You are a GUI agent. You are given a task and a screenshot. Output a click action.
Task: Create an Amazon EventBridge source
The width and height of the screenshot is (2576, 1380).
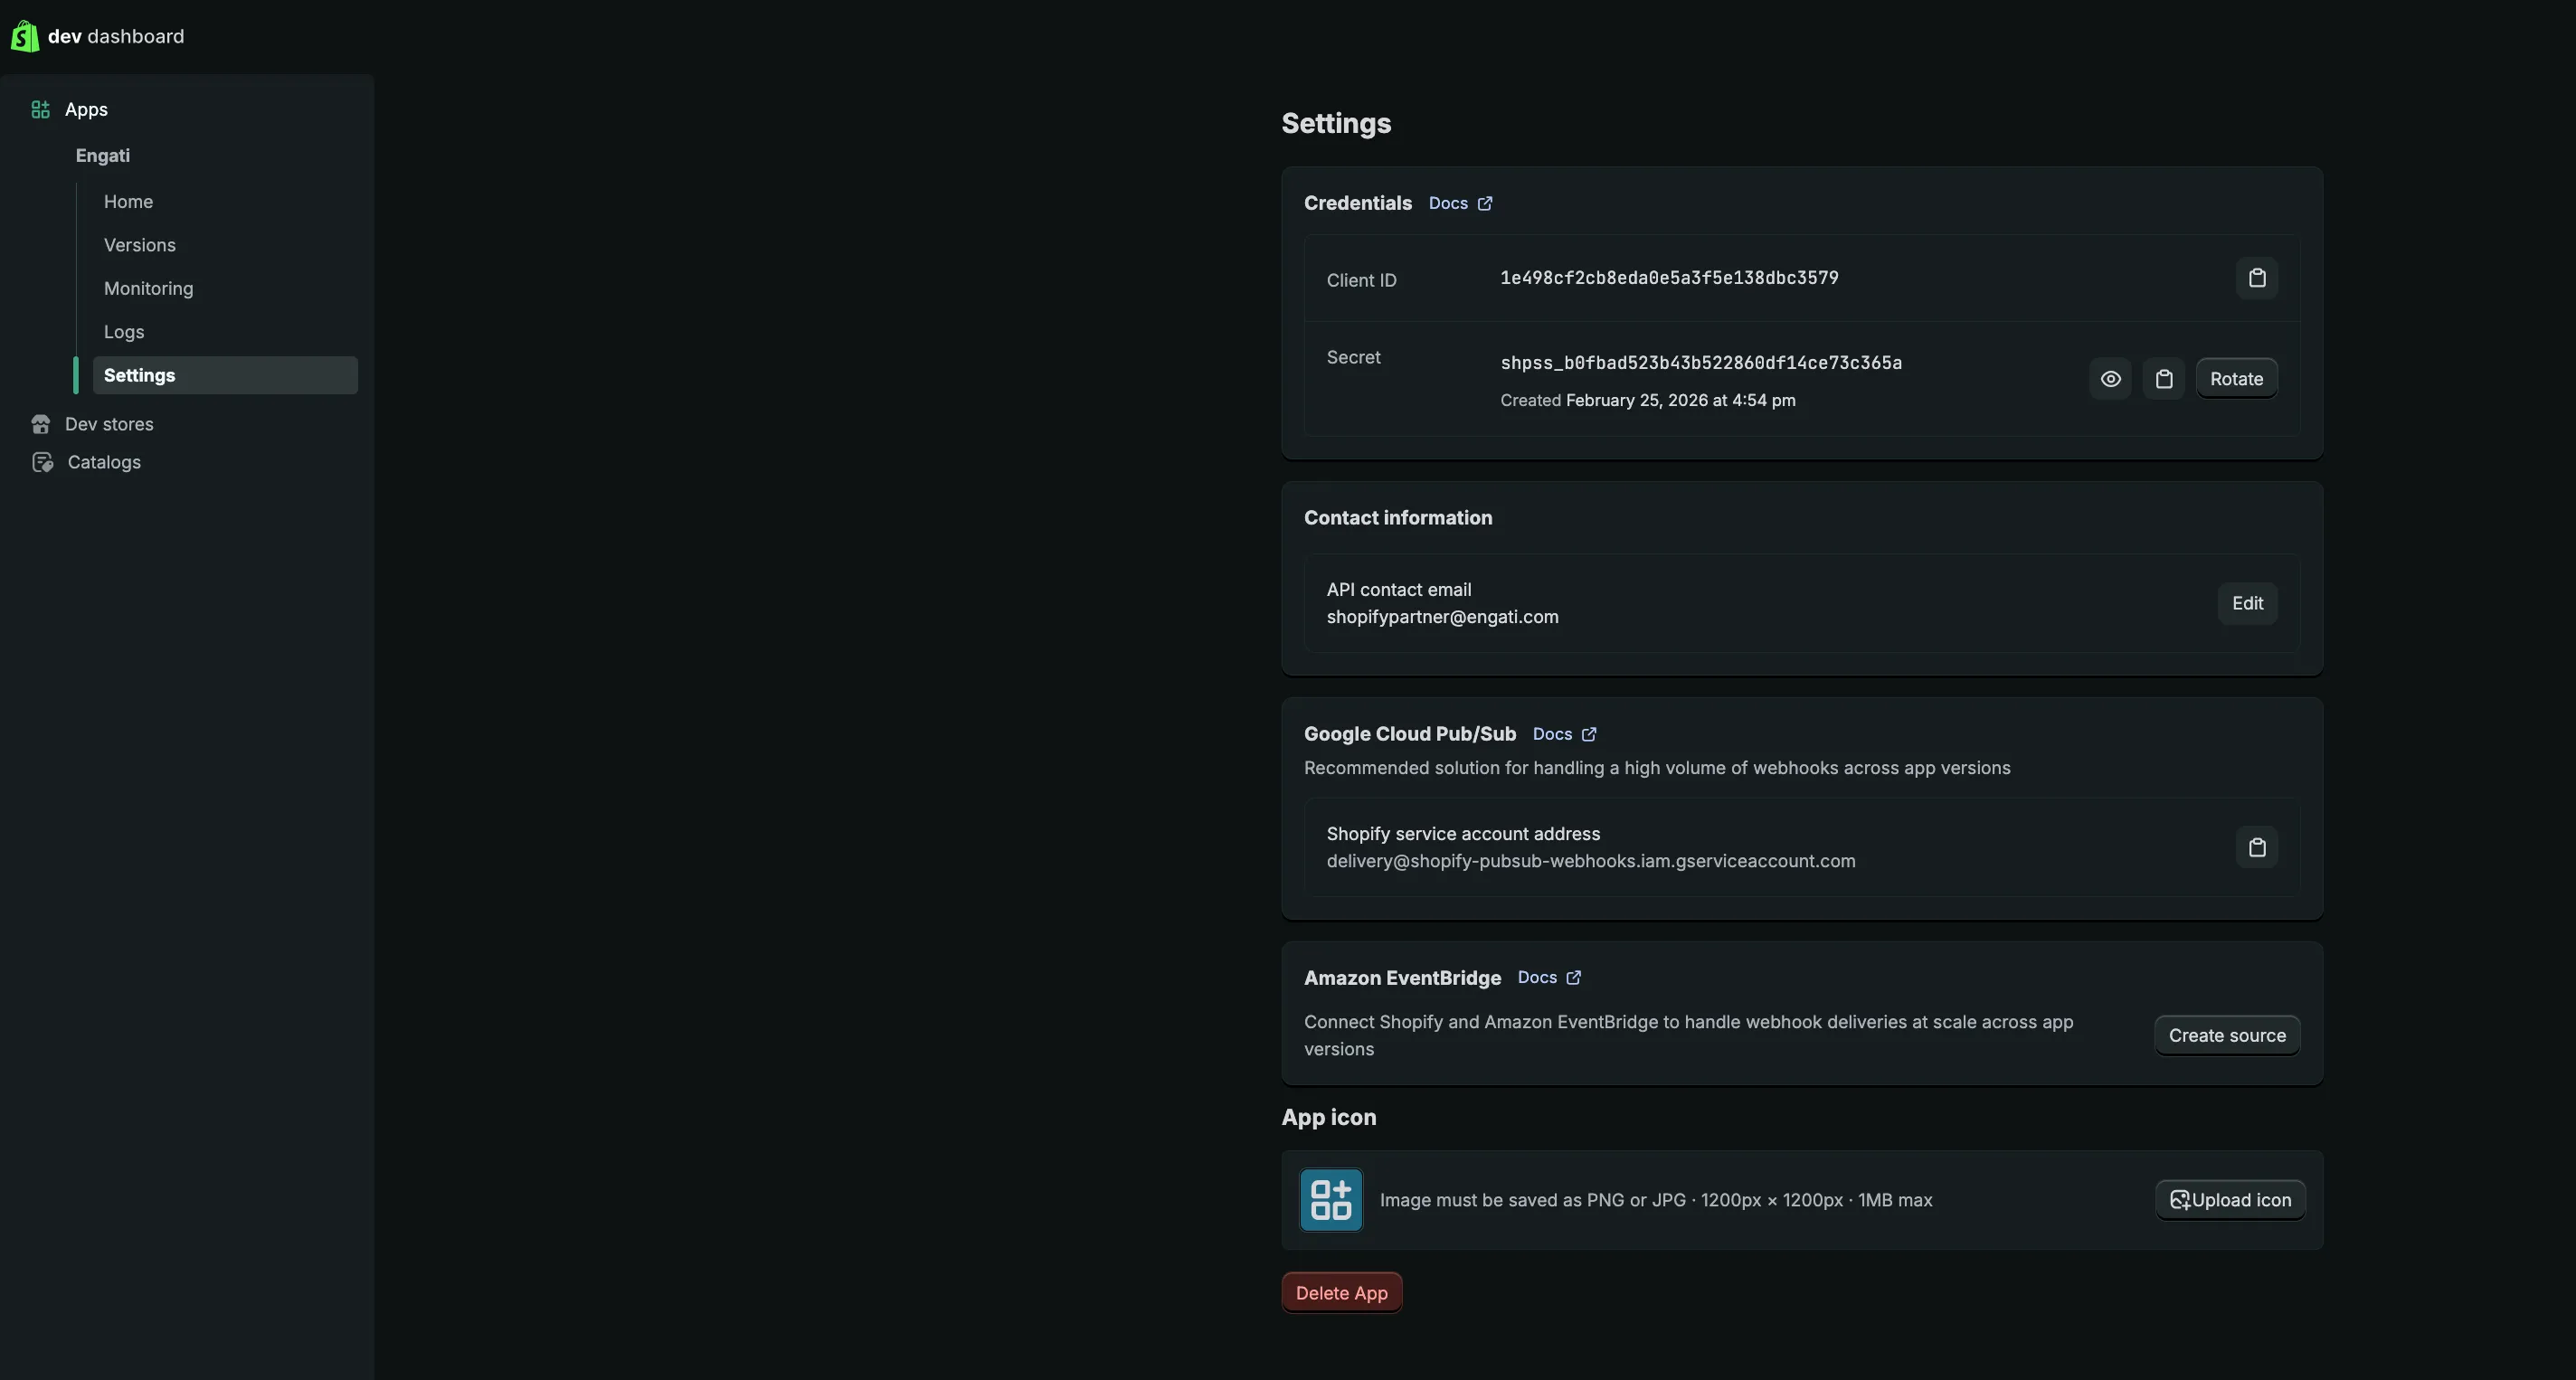(2227, 1036)
